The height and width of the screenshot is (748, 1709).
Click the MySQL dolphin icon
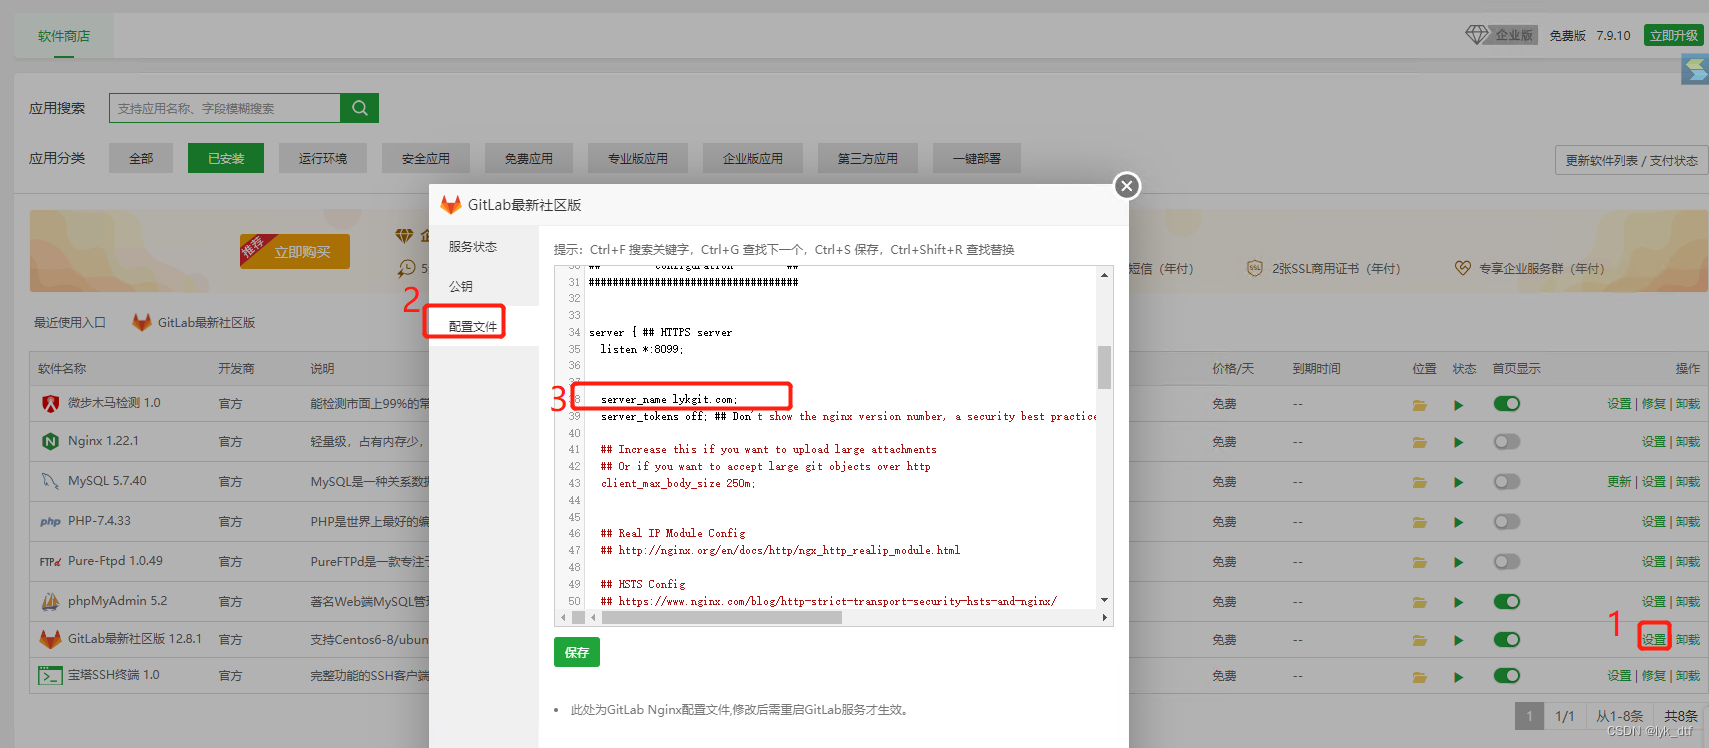[50, 482]
